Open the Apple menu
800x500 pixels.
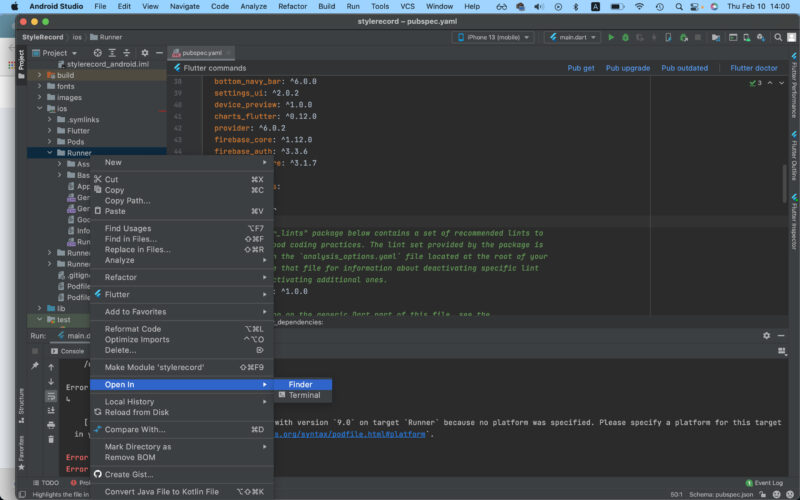(14, 6)
